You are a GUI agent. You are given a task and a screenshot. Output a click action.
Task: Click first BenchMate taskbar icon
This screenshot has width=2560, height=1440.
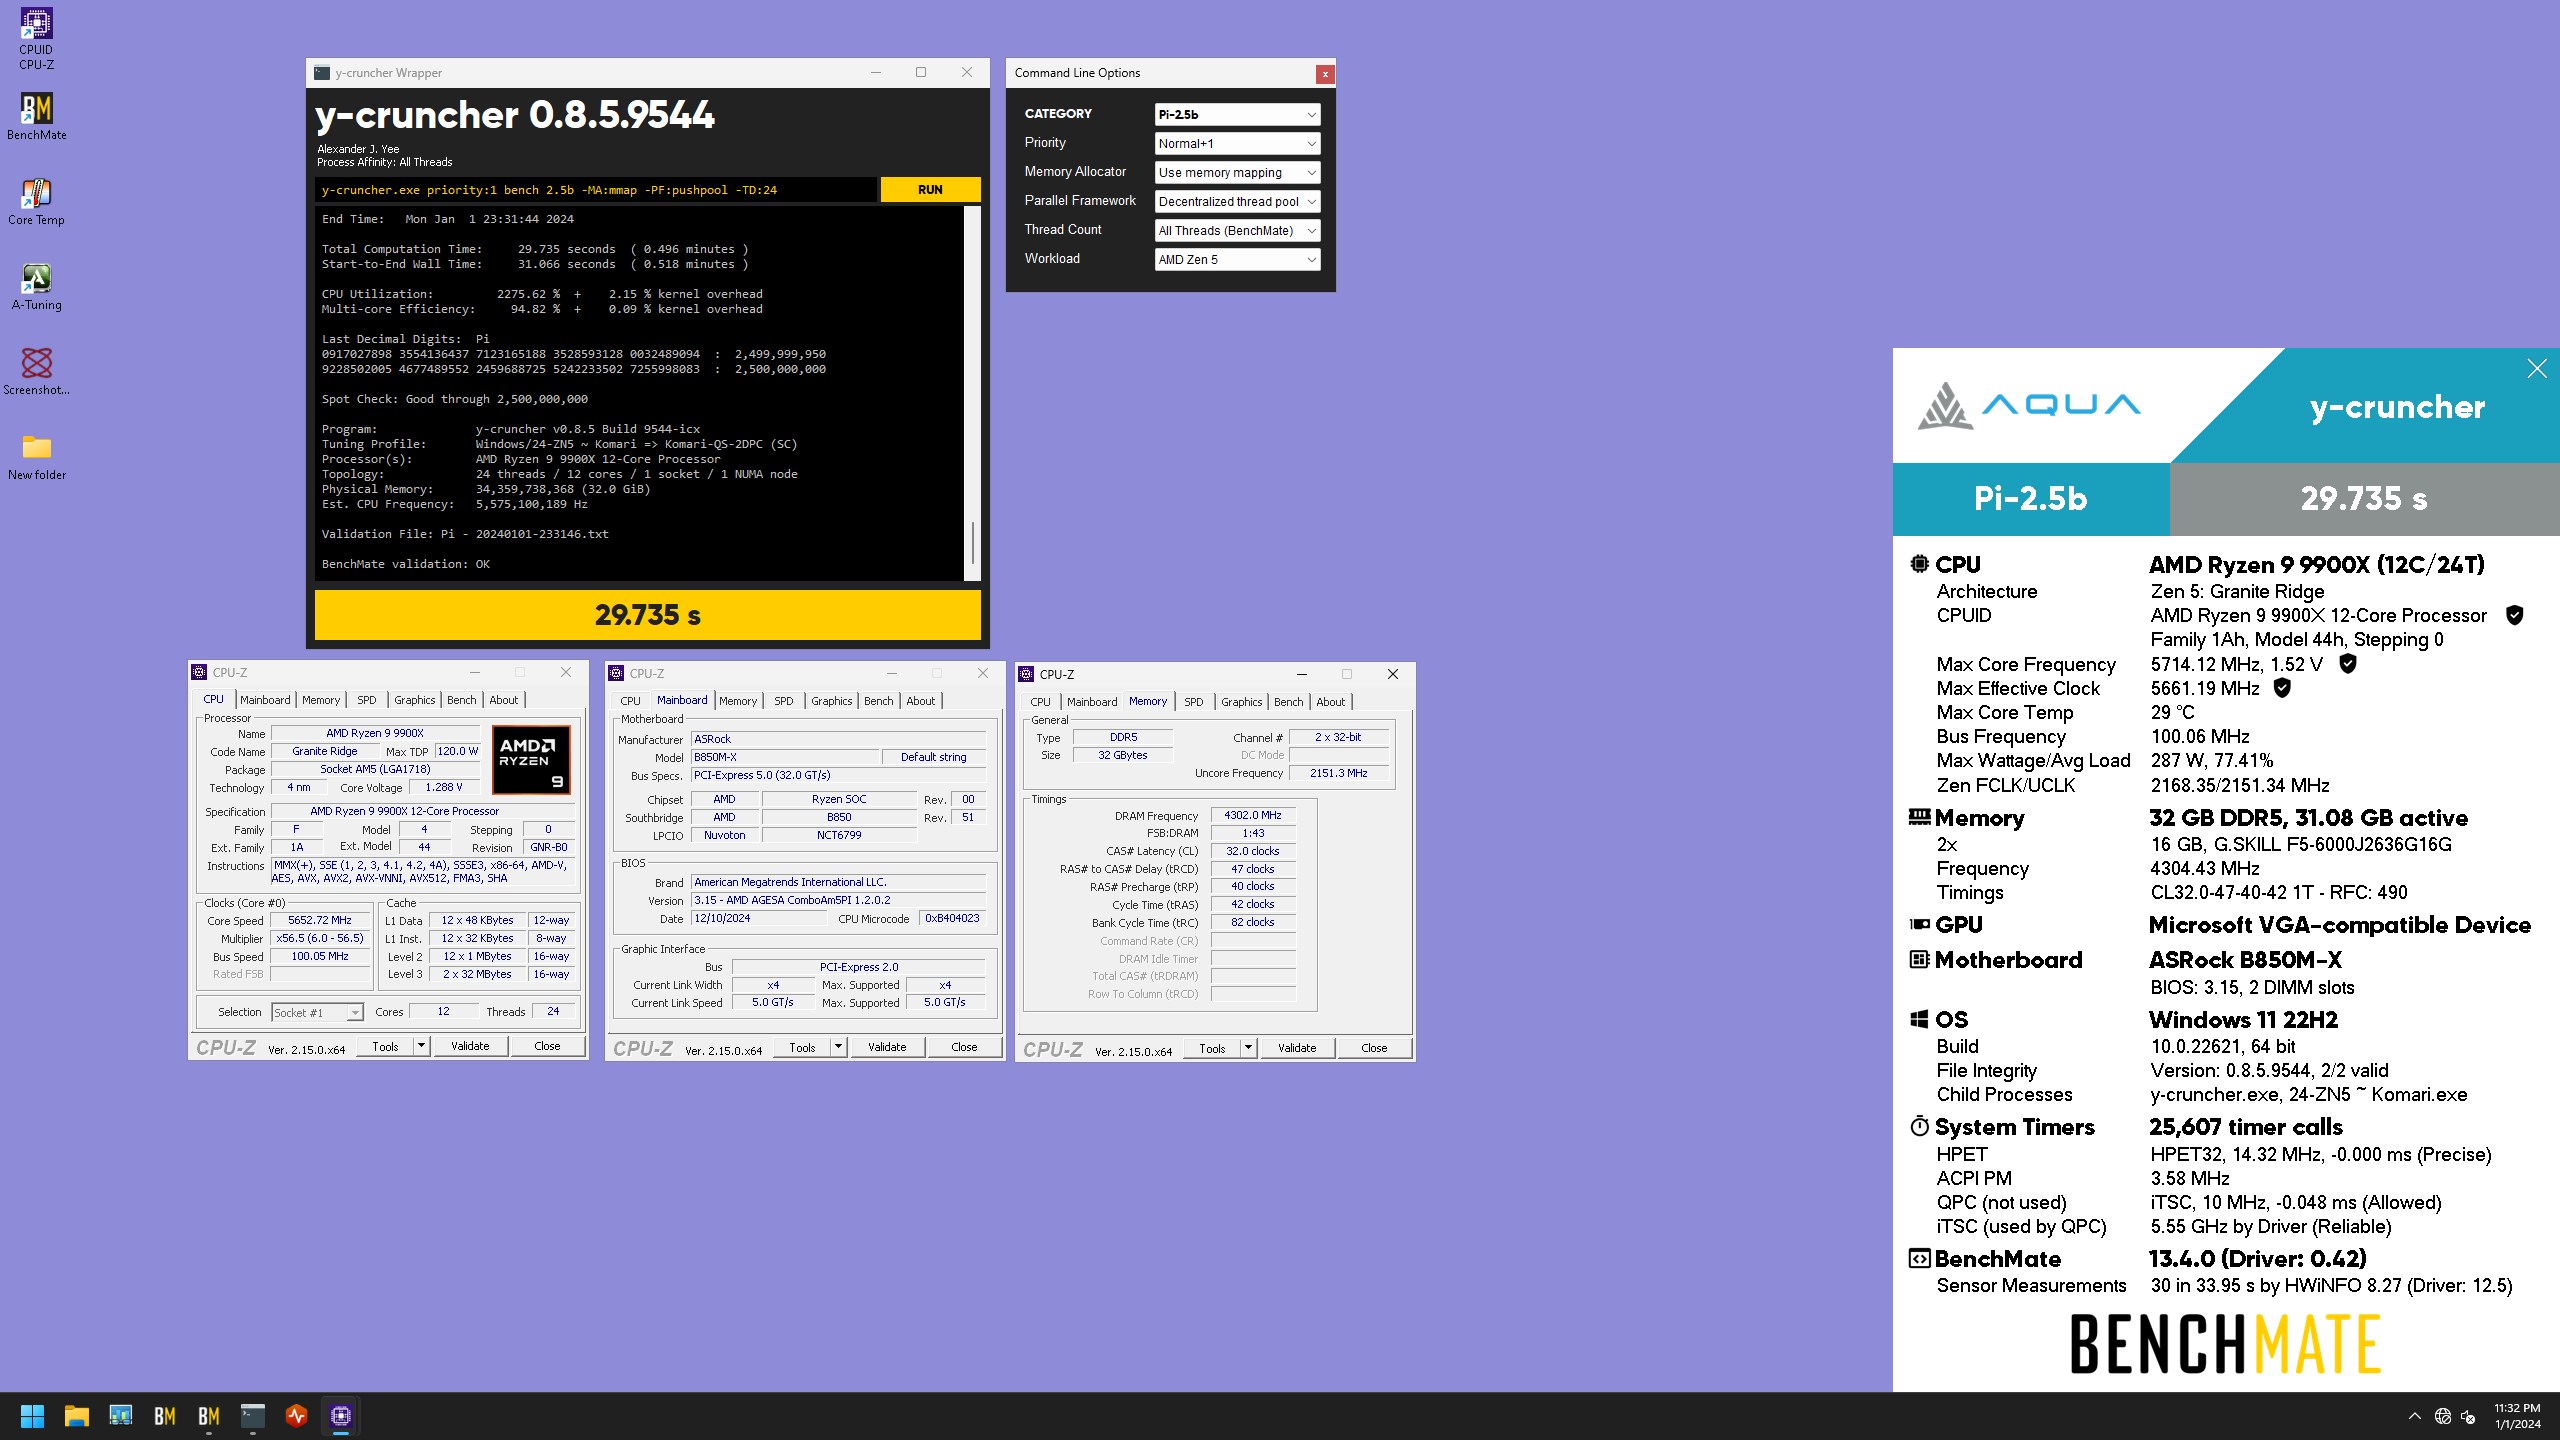pos(164,1416)
